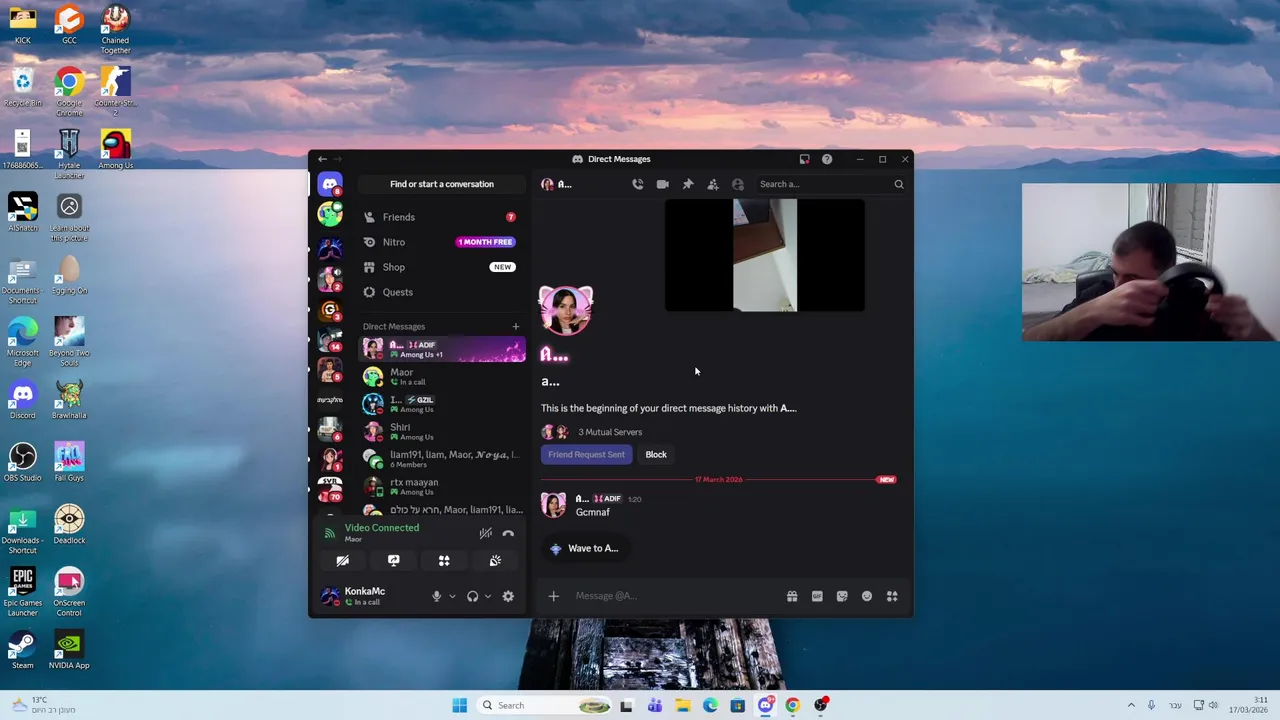Open the video stream thumbnail in chat
The image size is (1280, 720).
coord(765,255)
